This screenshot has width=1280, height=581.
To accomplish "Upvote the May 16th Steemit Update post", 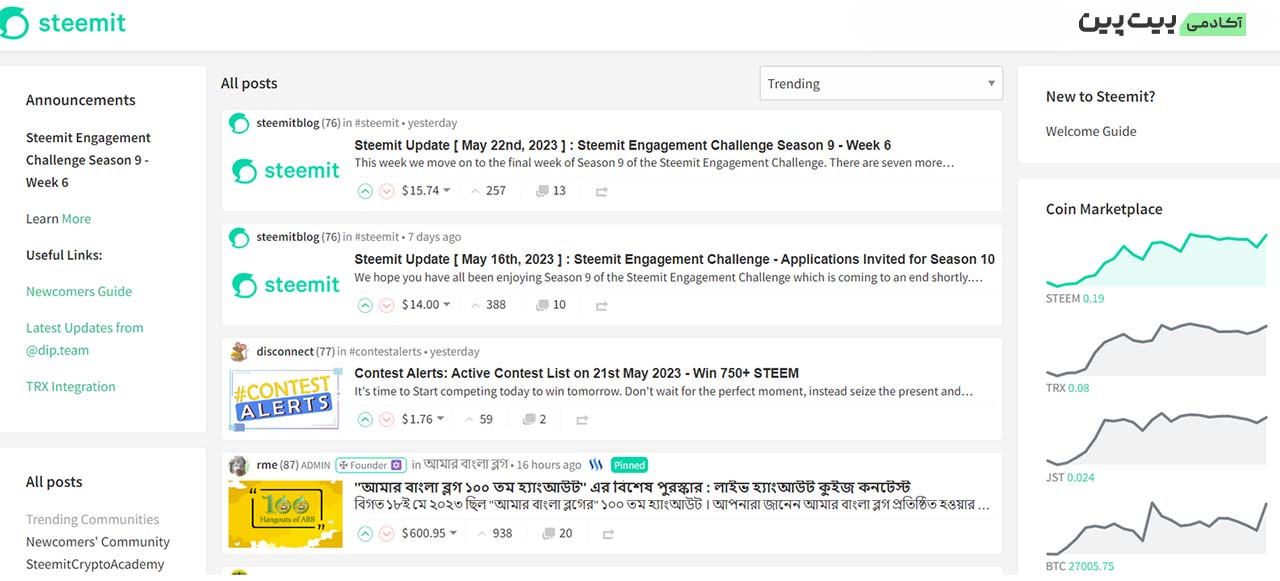I will (365, 305).
